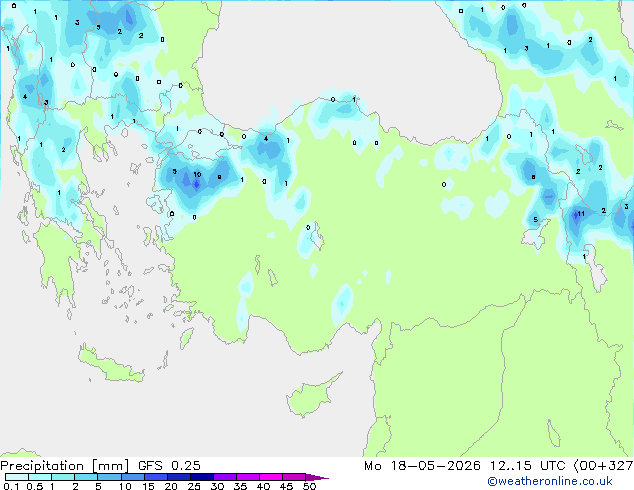This screenshot has height=490, width=634.
Task: Pick the 5–10 mm legend swatch
Action: point(109,477)
